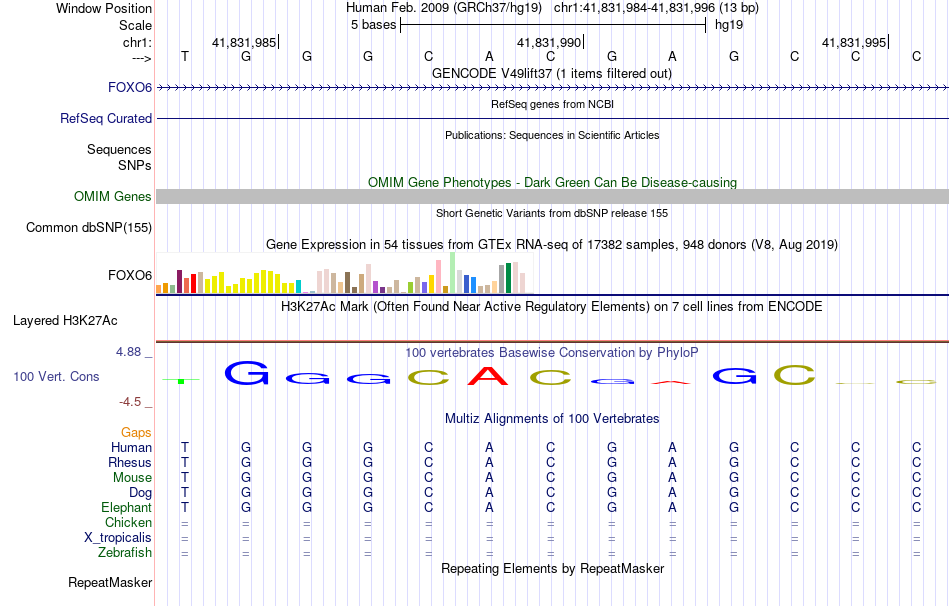This screenshot has height=606, width=950.
Task: Click the large blue G conservation logo letter
Action: pyautogui.click(x=246, y=373)
